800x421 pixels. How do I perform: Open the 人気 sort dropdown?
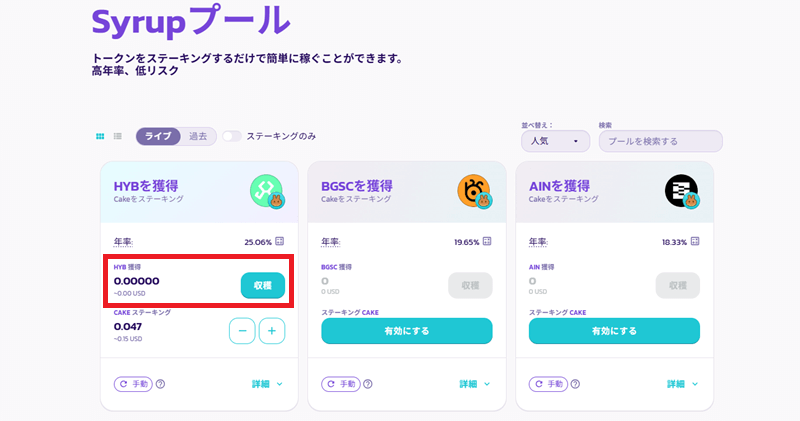555,141
